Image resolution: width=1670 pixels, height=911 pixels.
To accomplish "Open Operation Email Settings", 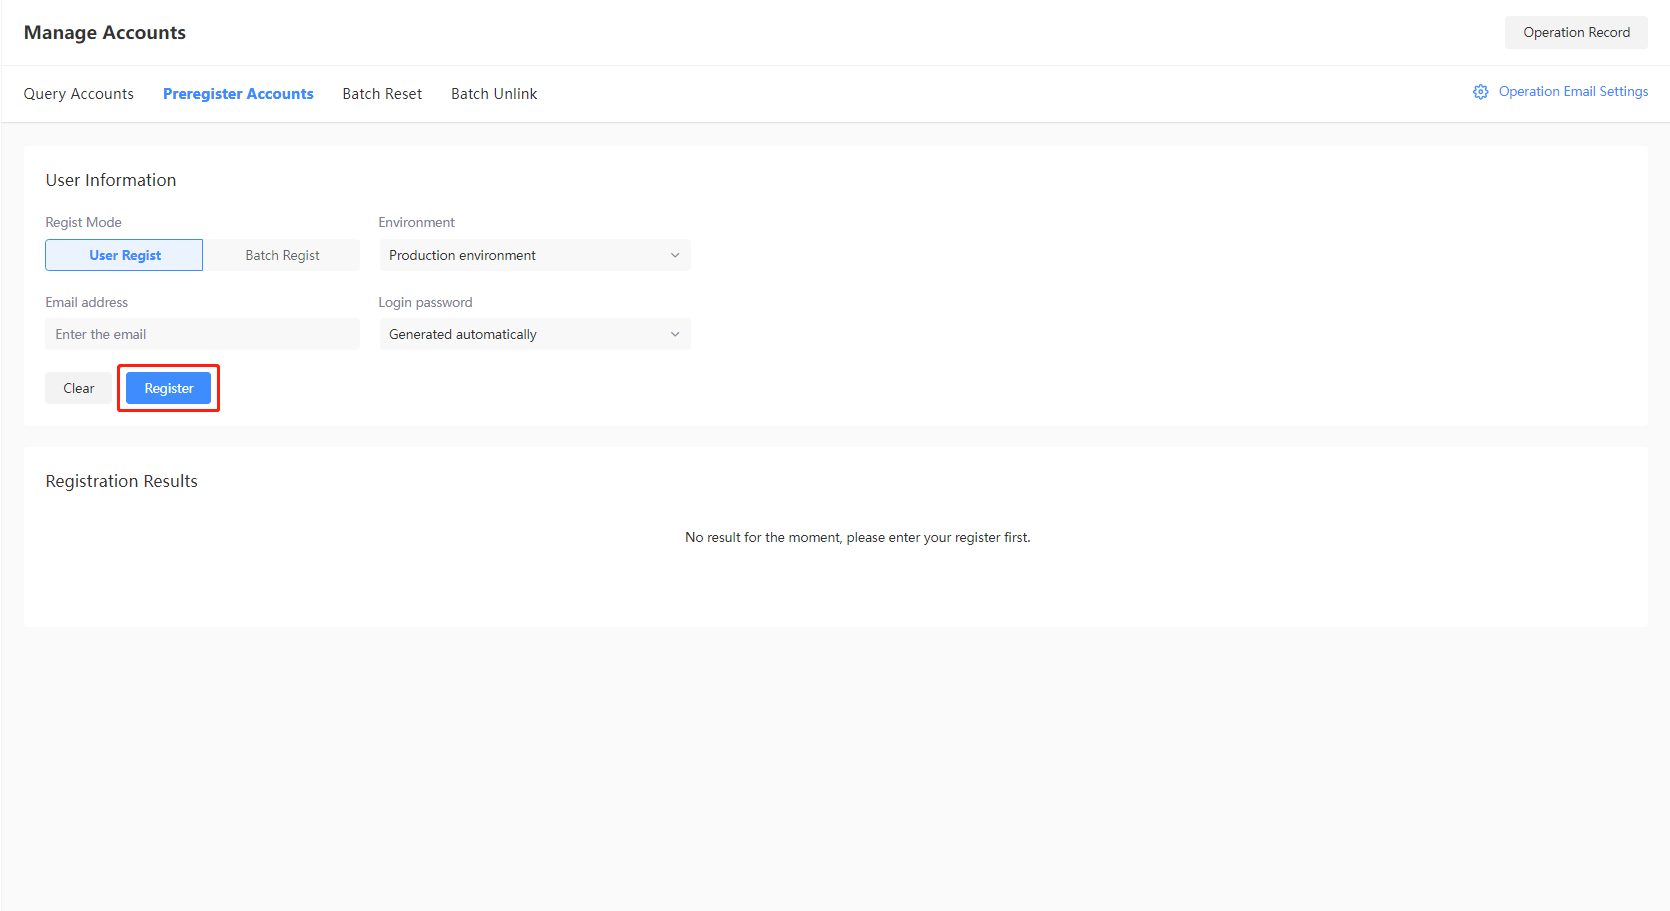I will pos(1572,91).
